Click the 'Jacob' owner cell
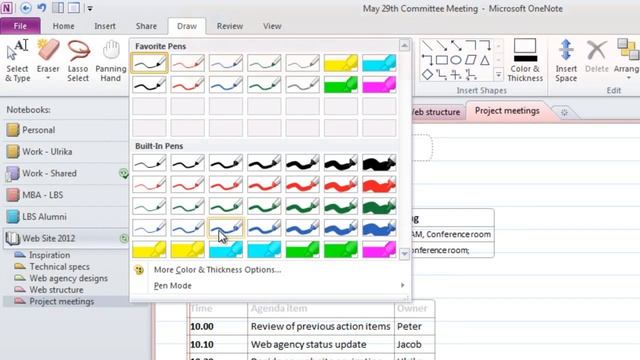This screenshot has height=360, width=640. tap(415, 344)
